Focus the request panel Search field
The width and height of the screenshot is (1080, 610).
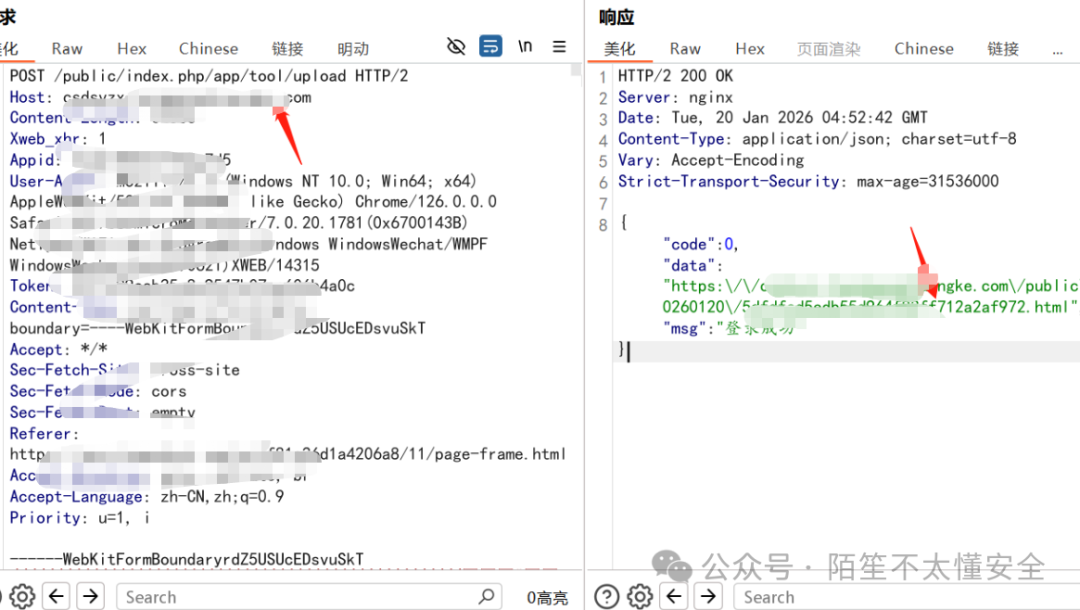pyautogui.click(x=309, y=597)
